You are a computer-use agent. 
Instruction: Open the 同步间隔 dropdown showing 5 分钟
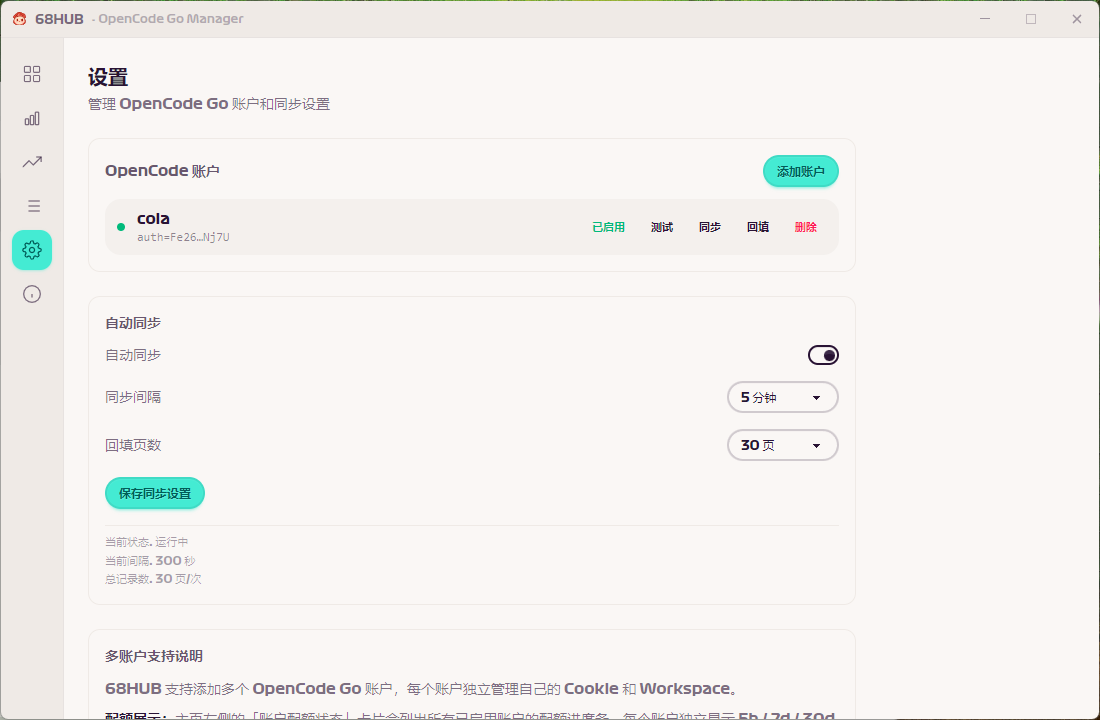782,397
